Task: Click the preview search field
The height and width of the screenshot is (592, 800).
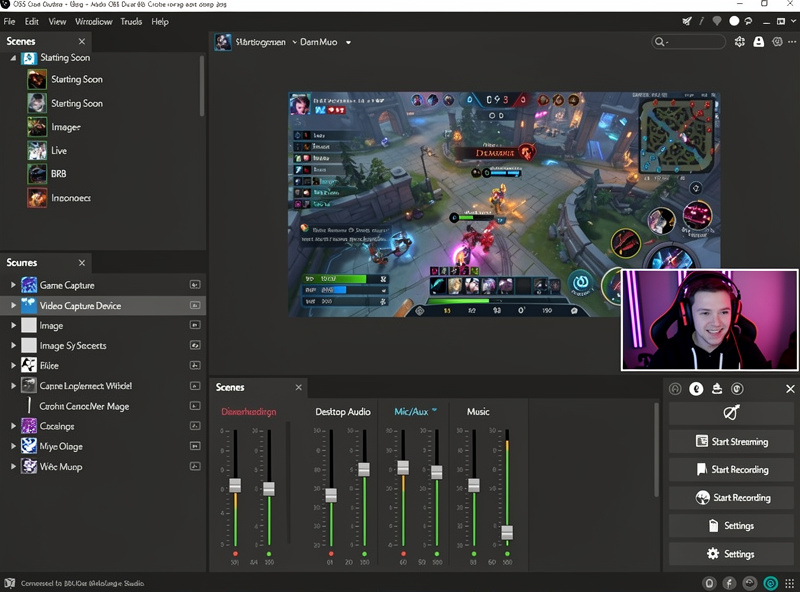Action: [689, 42]
